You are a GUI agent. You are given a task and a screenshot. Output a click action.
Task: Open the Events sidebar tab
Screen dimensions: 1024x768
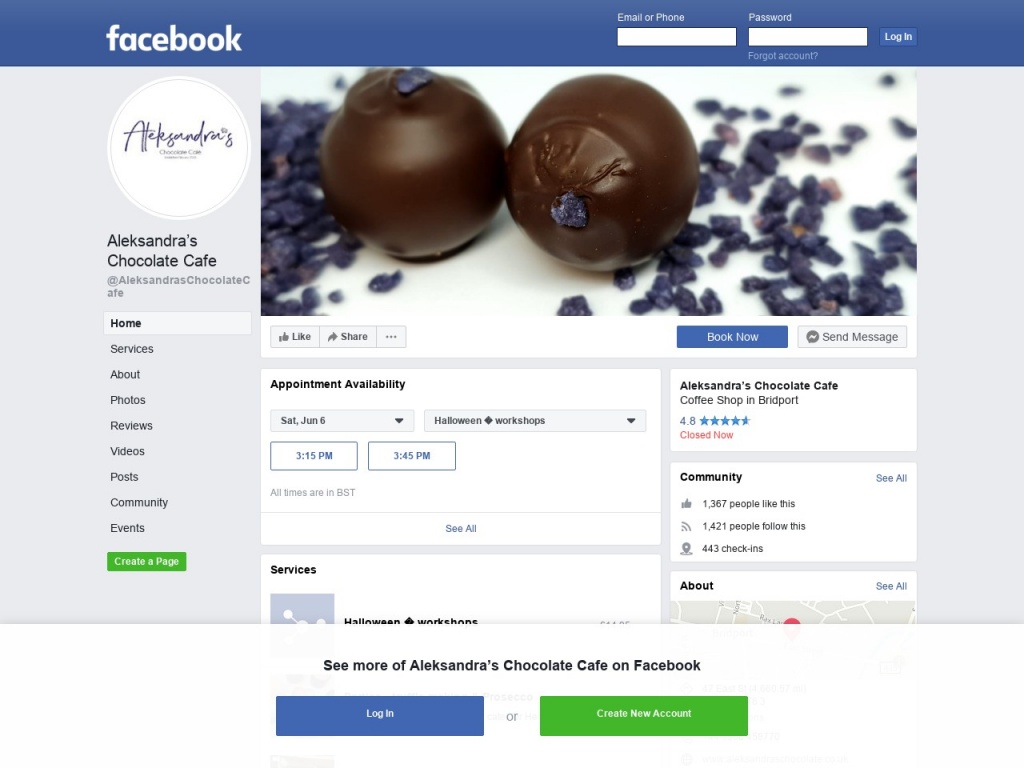tap(127, 528)
